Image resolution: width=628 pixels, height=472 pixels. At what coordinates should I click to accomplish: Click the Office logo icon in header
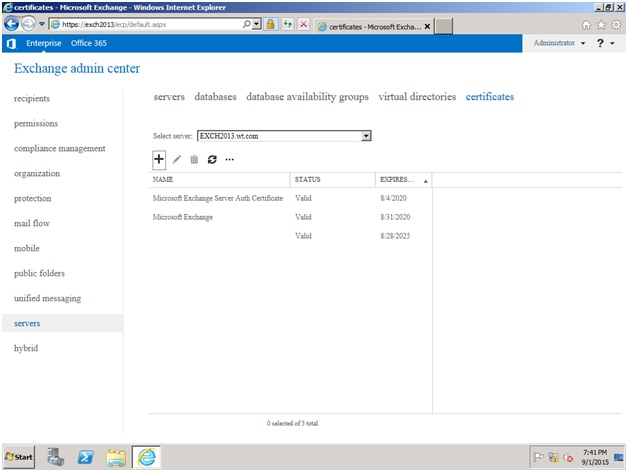[12, 43]
